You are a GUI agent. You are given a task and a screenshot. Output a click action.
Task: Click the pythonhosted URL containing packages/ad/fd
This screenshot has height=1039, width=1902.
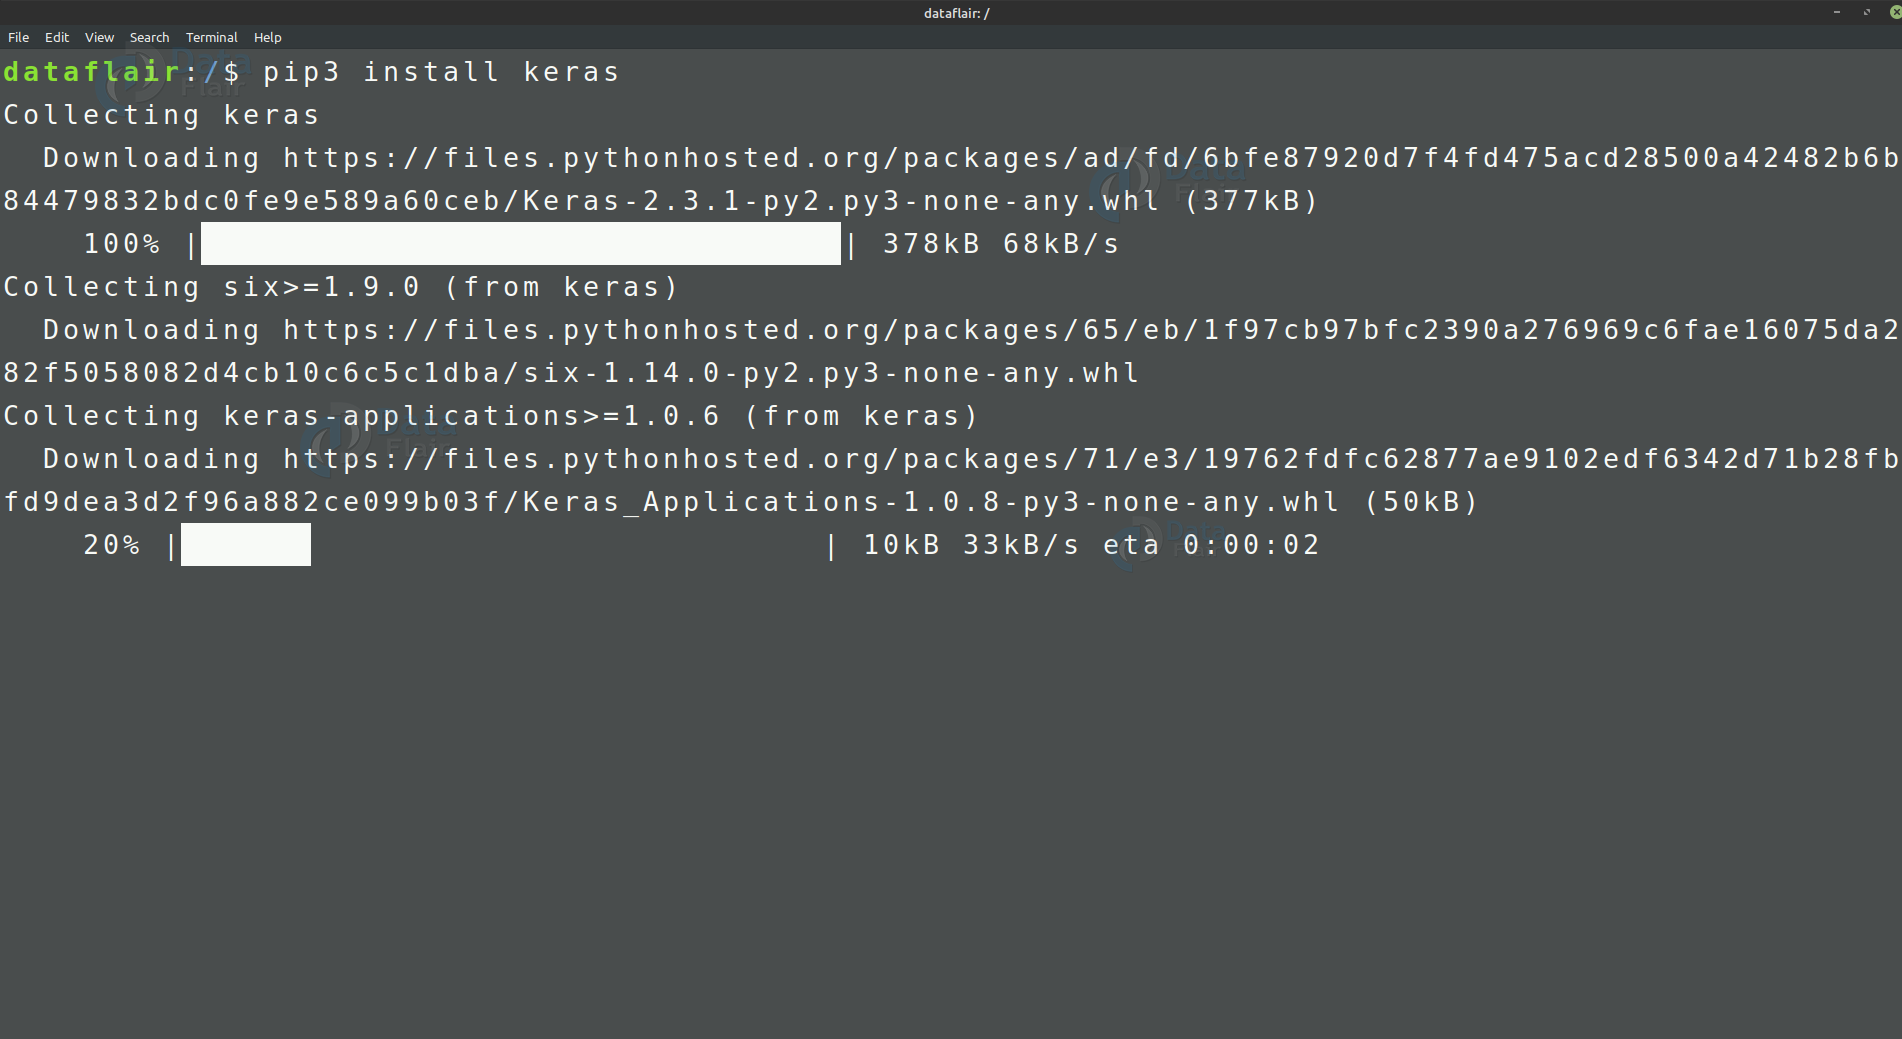click(x=1091, y=158)
